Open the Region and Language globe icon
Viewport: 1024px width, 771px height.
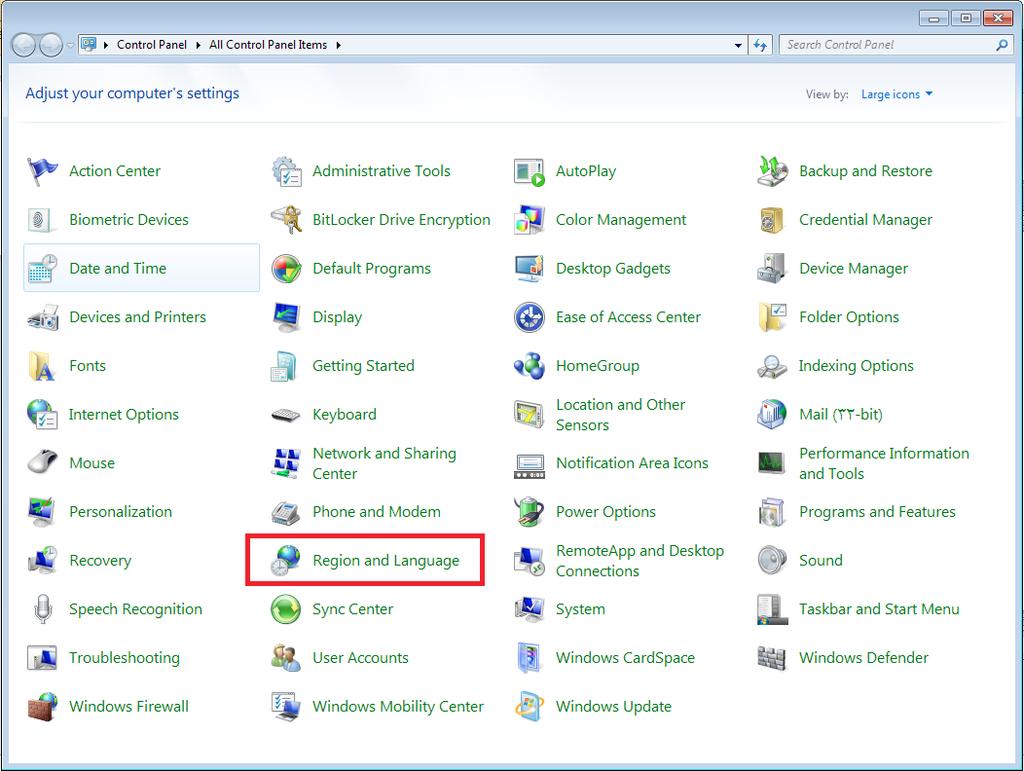(286, 560)
